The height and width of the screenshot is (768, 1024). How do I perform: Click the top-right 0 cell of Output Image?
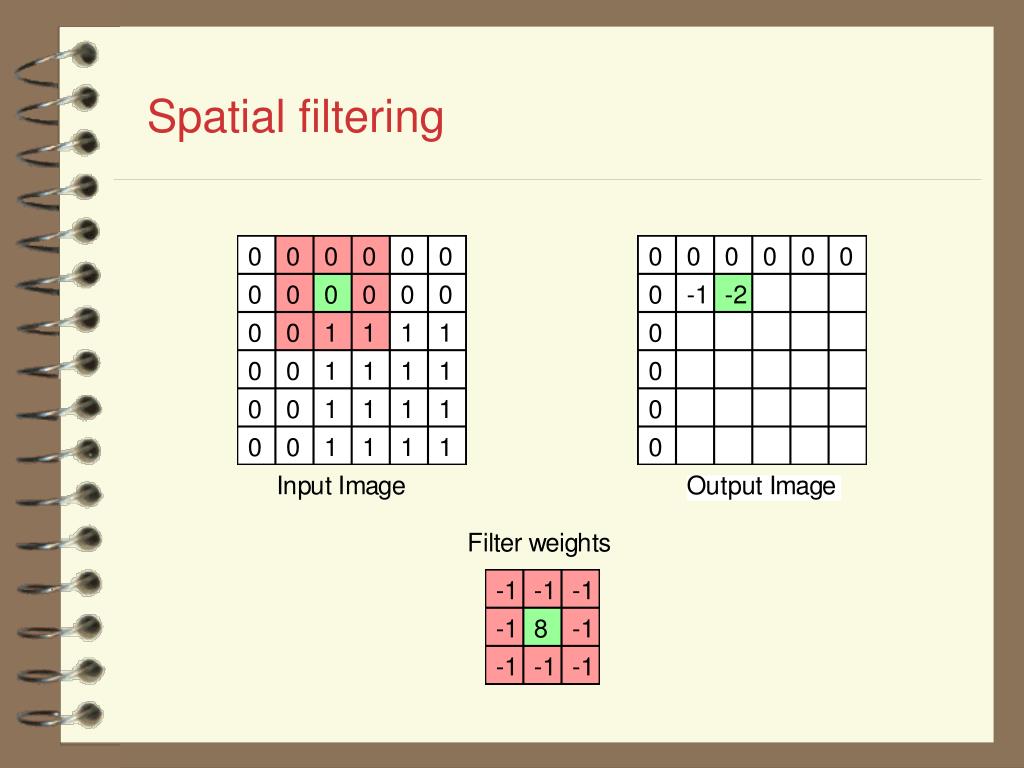click(x=847, y=255)
